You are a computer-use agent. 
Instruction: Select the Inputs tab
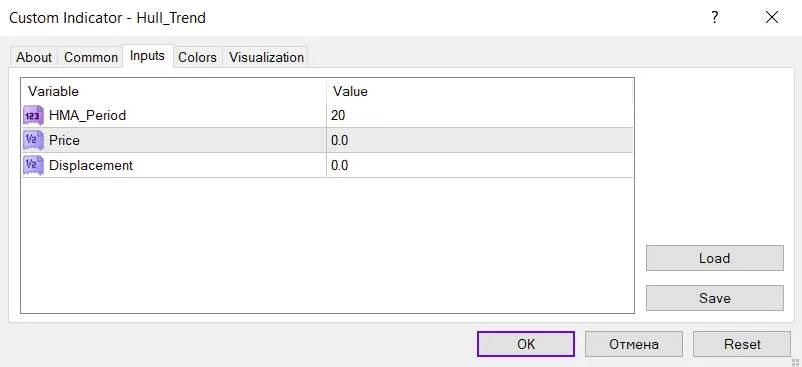click(x=147, y=56)
